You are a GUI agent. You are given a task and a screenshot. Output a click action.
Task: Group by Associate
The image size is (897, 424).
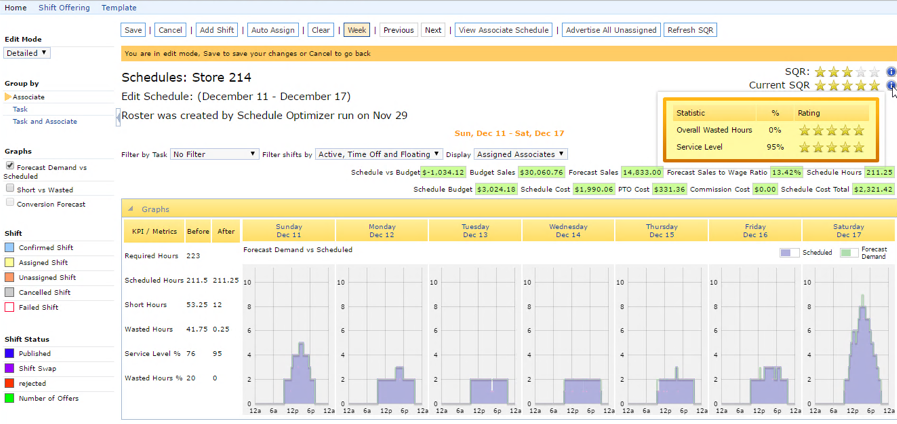(29, 97)
